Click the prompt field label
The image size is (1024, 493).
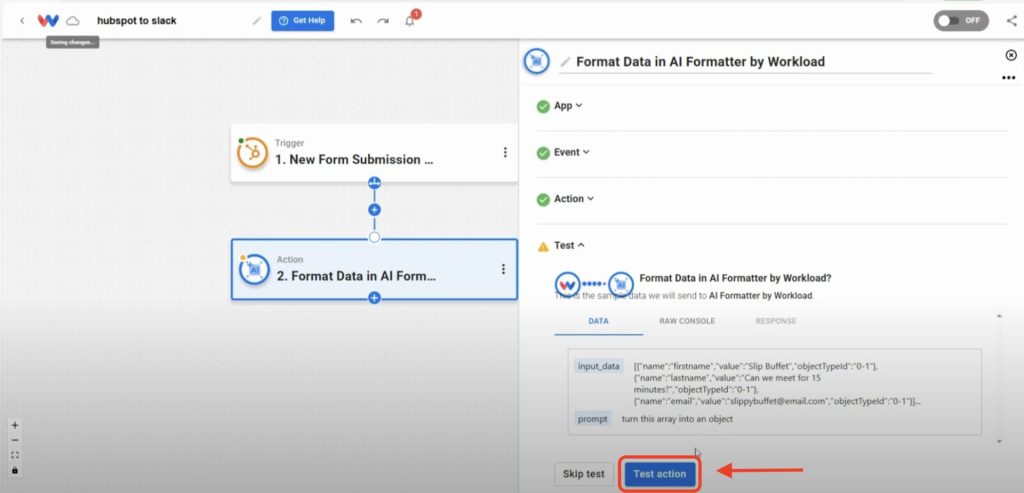pos(593,419)
